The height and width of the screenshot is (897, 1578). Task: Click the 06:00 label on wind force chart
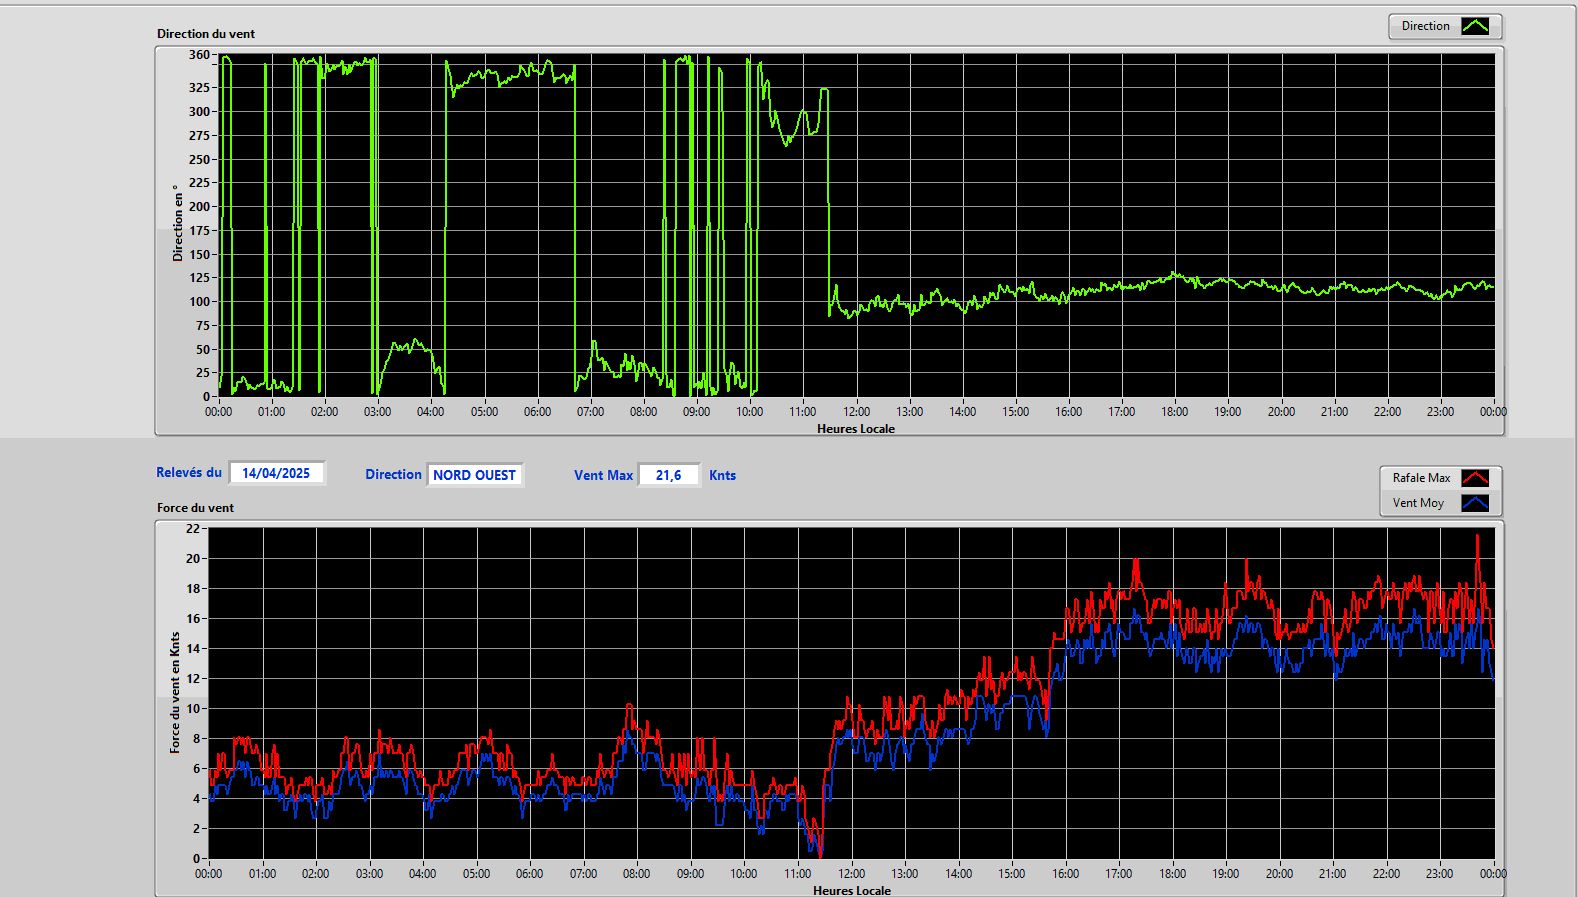coord(530,873)
